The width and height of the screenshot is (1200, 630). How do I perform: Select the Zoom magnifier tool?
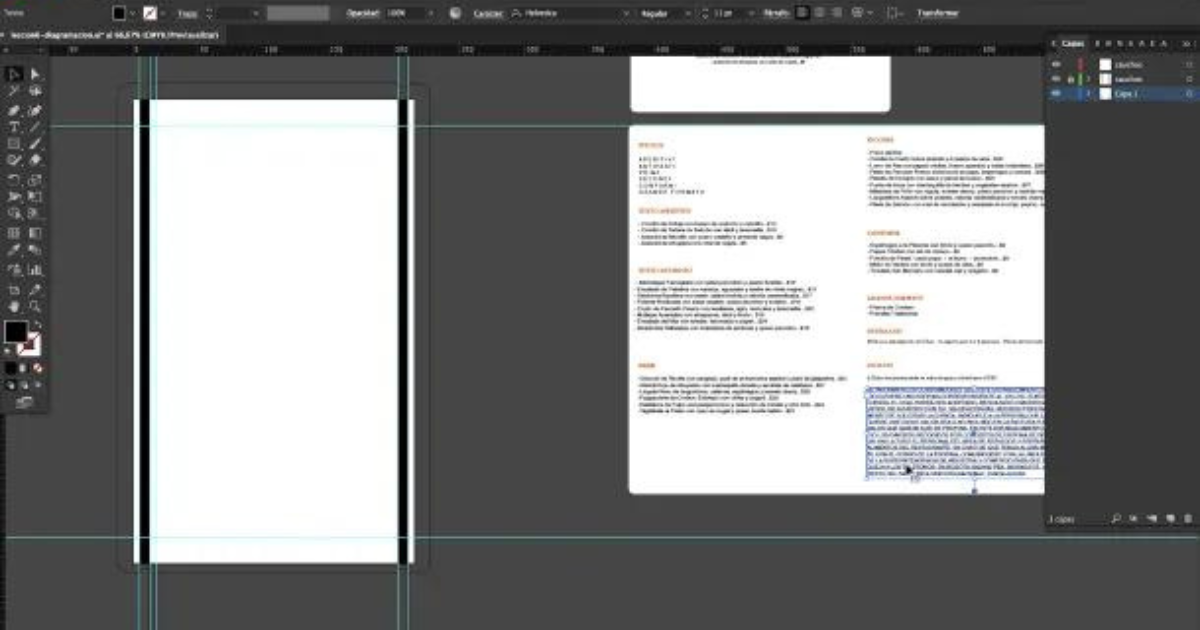pyautogui.click(x=35, y=306)
